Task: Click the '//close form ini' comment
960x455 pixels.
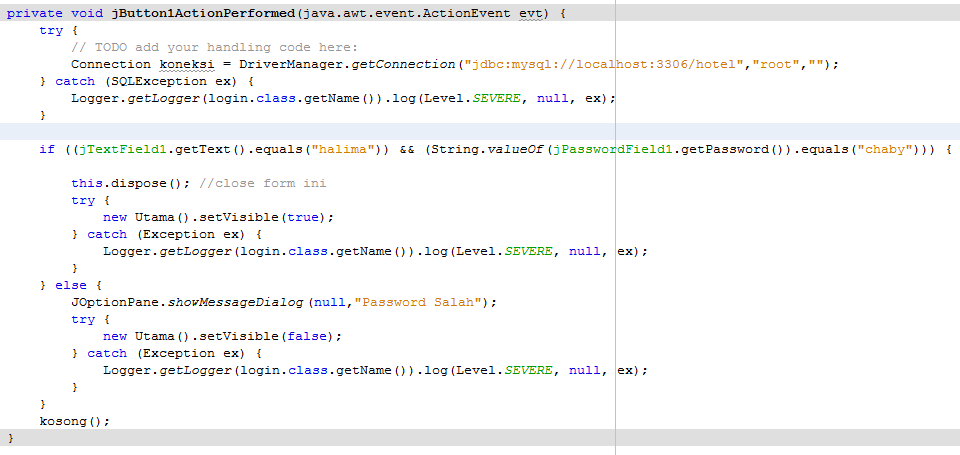Action: click(263, 184)
